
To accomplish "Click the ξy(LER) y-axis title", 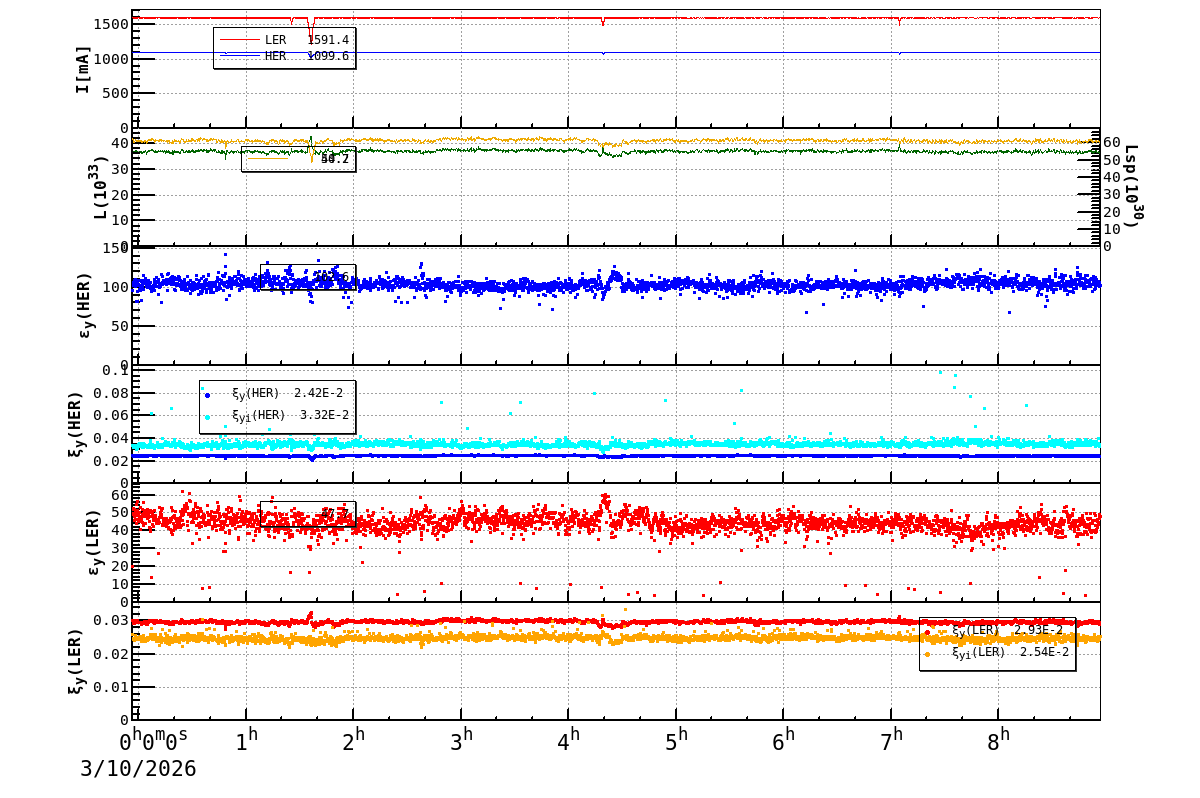I will pos(77,661).
